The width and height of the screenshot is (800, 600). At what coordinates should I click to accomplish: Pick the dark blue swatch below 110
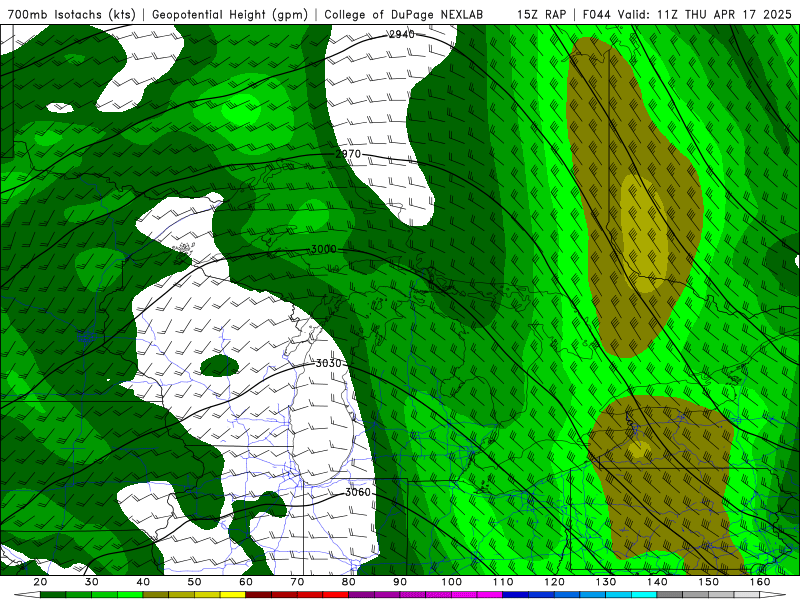pyautogui.click(x=515, y=595)
